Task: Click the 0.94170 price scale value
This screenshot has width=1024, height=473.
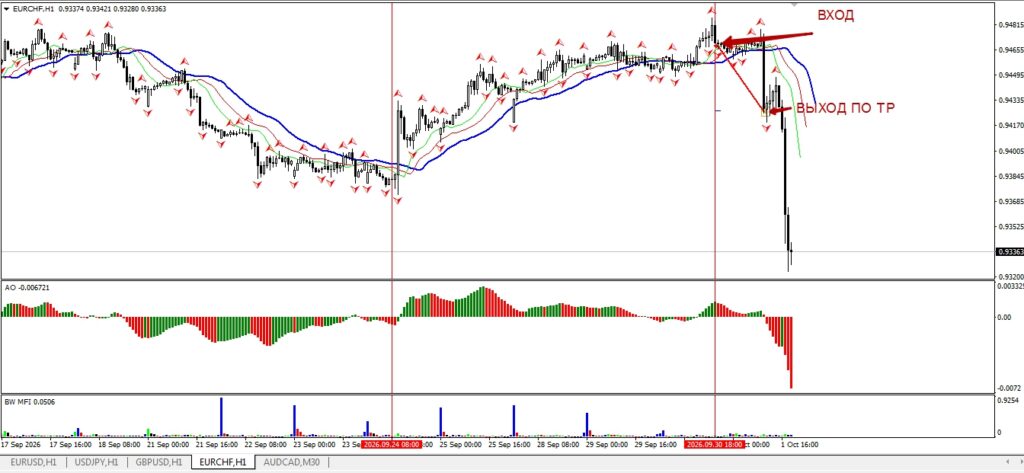Action: pyautogui.click(x=1010, y=125)
